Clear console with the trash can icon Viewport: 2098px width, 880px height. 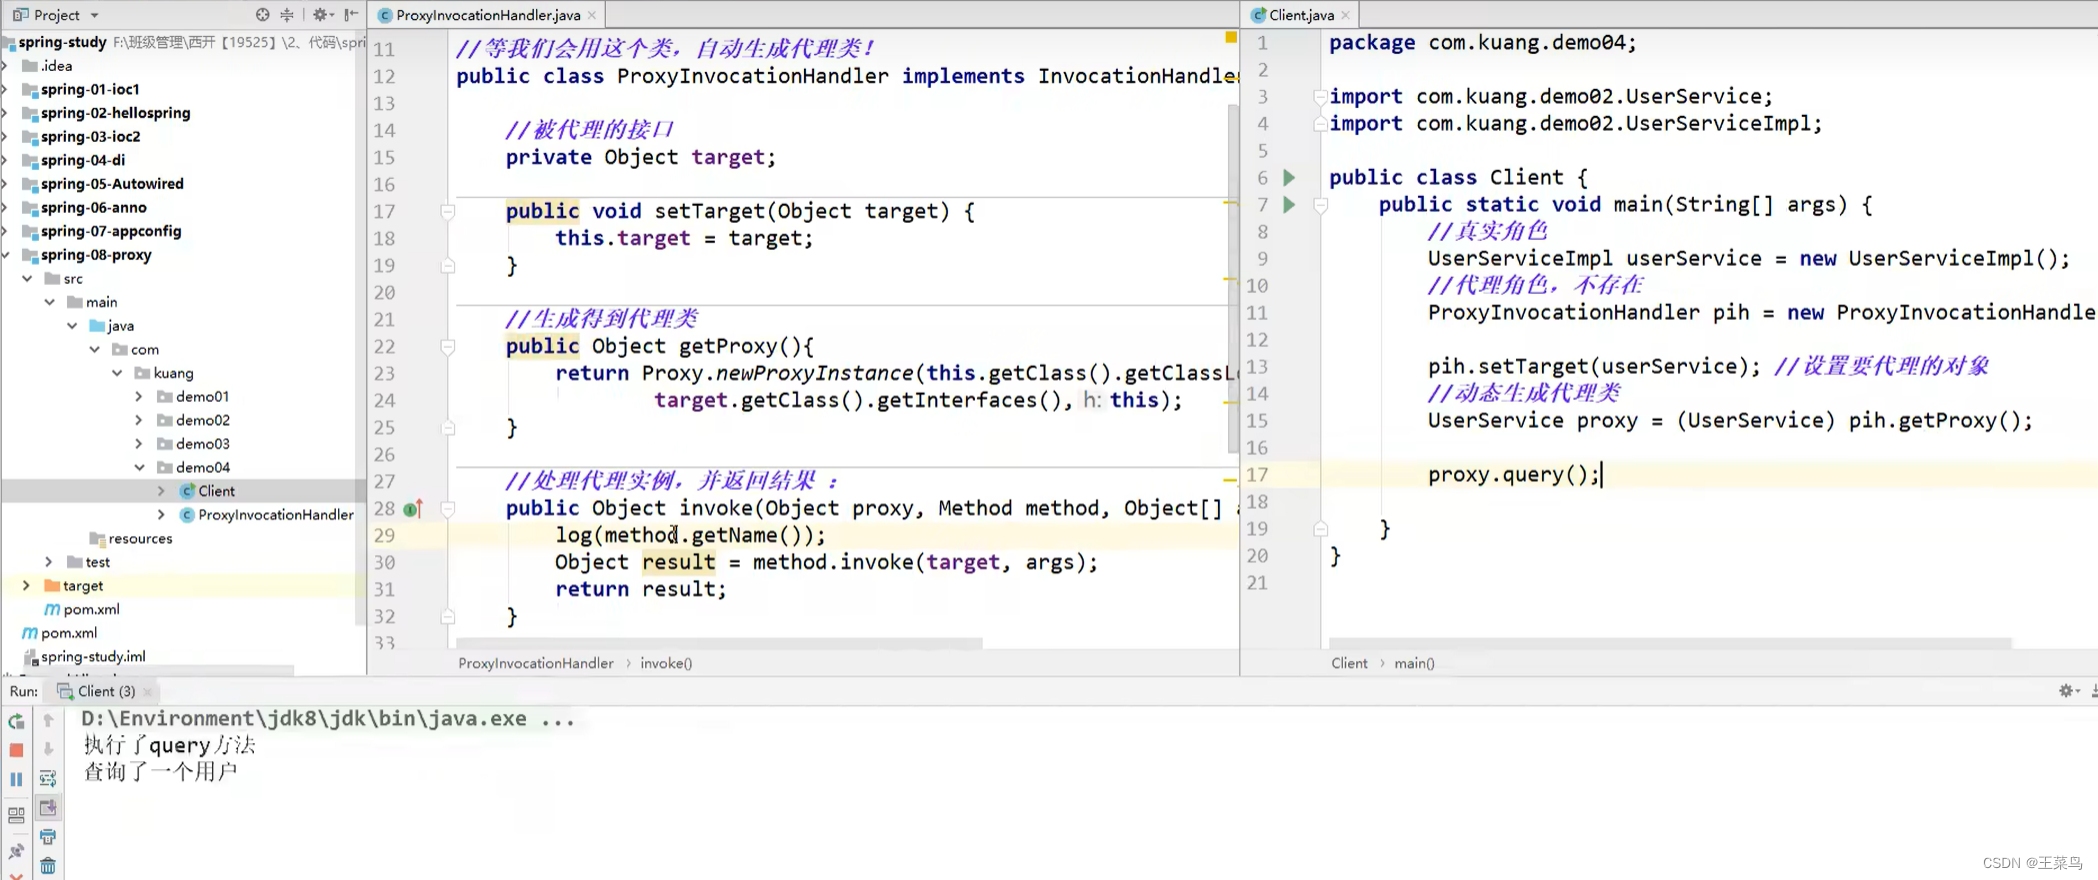pyautogui.click(x=48, y=866)
